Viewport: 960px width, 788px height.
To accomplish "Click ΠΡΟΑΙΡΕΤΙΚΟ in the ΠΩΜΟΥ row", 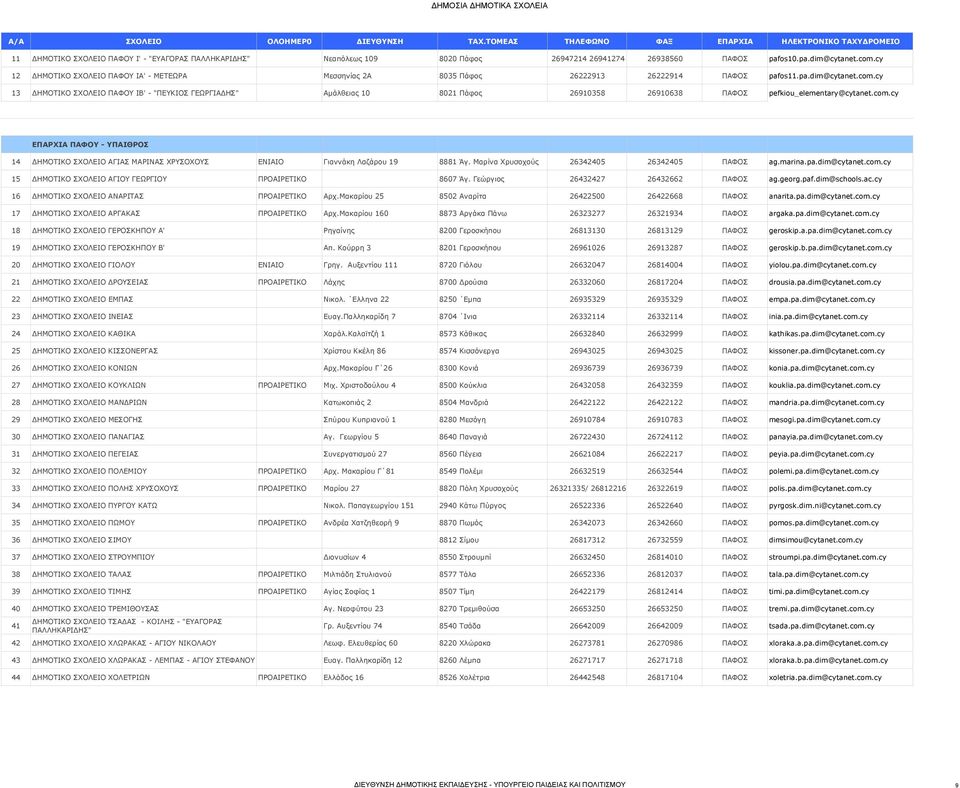I will coord(282,523).
